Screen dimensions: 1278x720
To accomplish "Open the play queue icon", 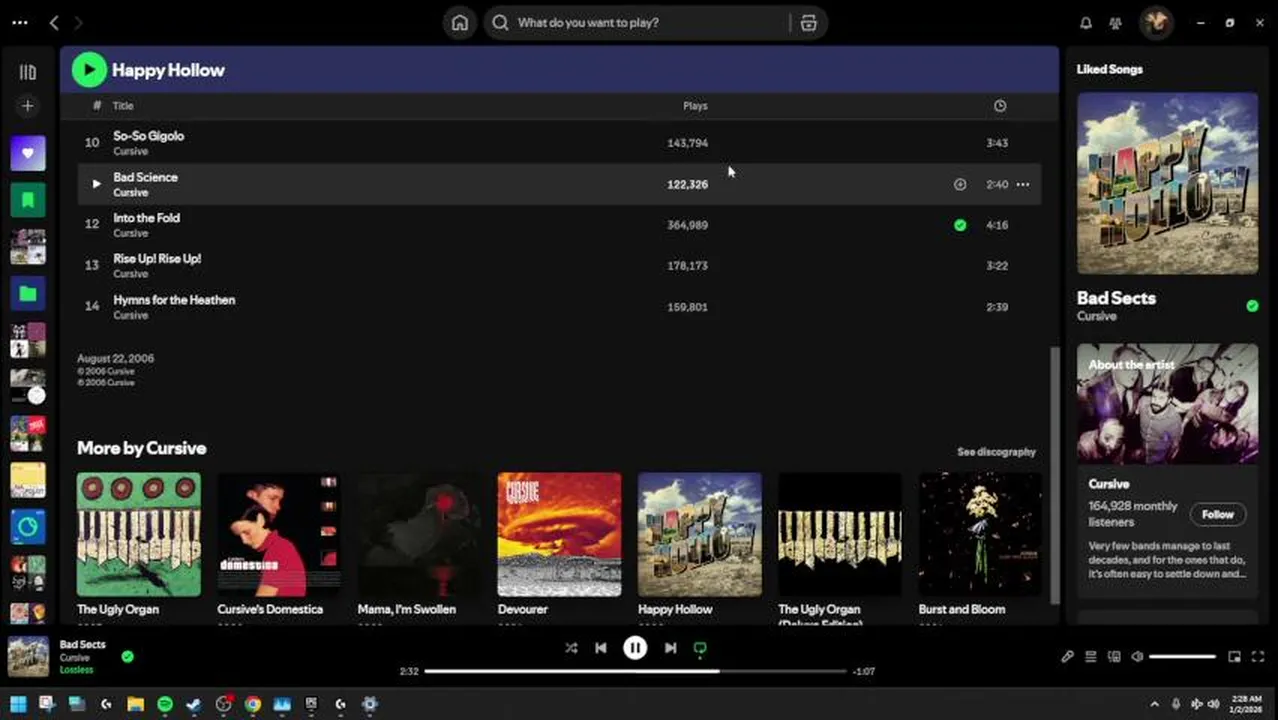I will click(1091, 657).
